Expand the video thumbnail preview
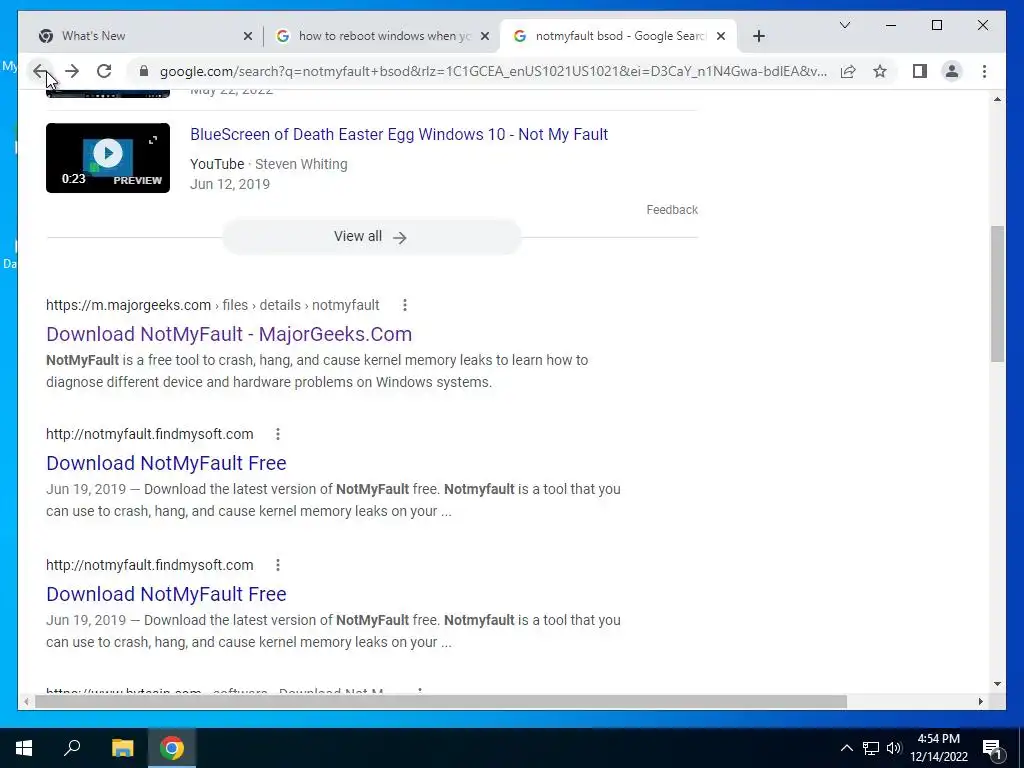 coord(153,140)
